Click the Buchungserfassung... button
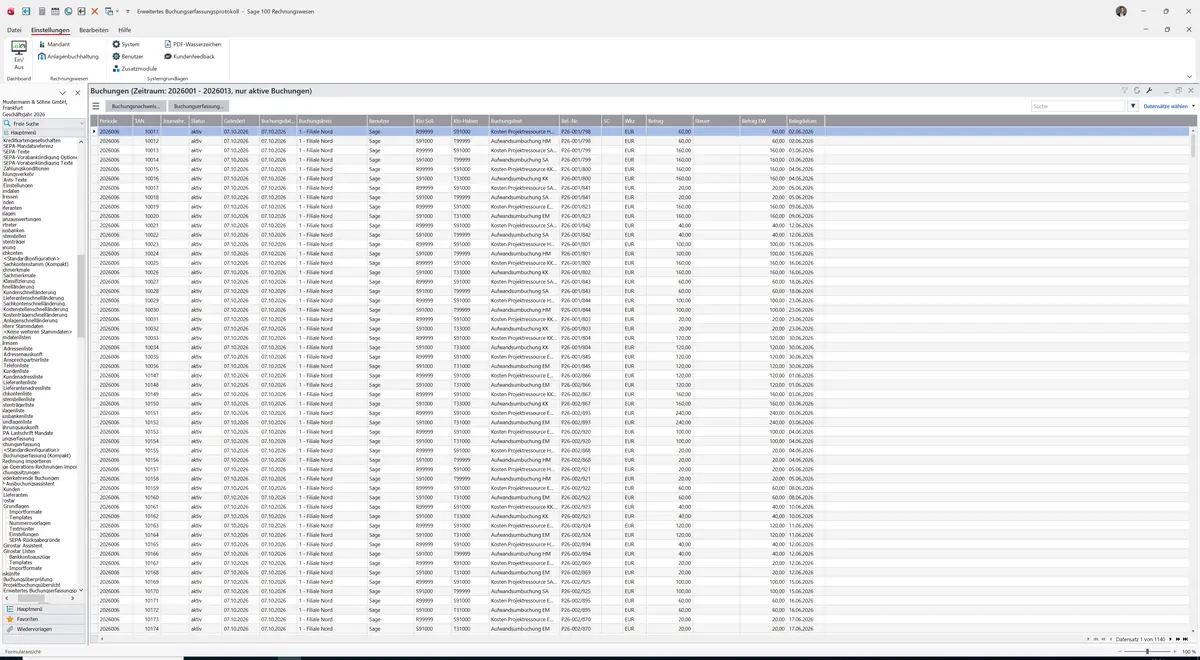 click(x=199, y=105)
